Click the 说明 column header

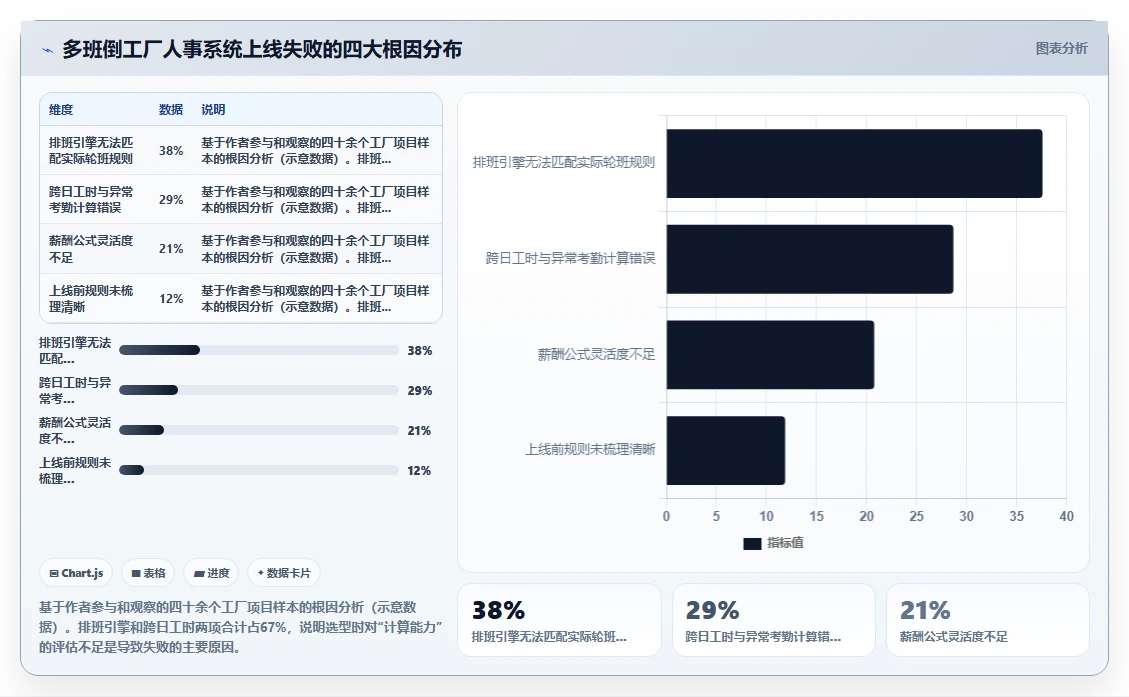click(x=213, y=109)
